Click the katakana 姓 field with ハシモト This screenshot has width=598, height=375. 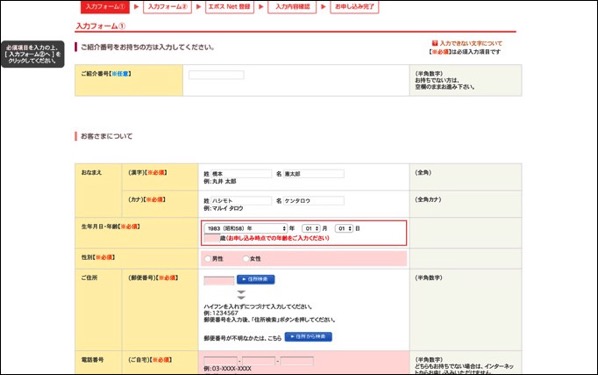point(241,201)
